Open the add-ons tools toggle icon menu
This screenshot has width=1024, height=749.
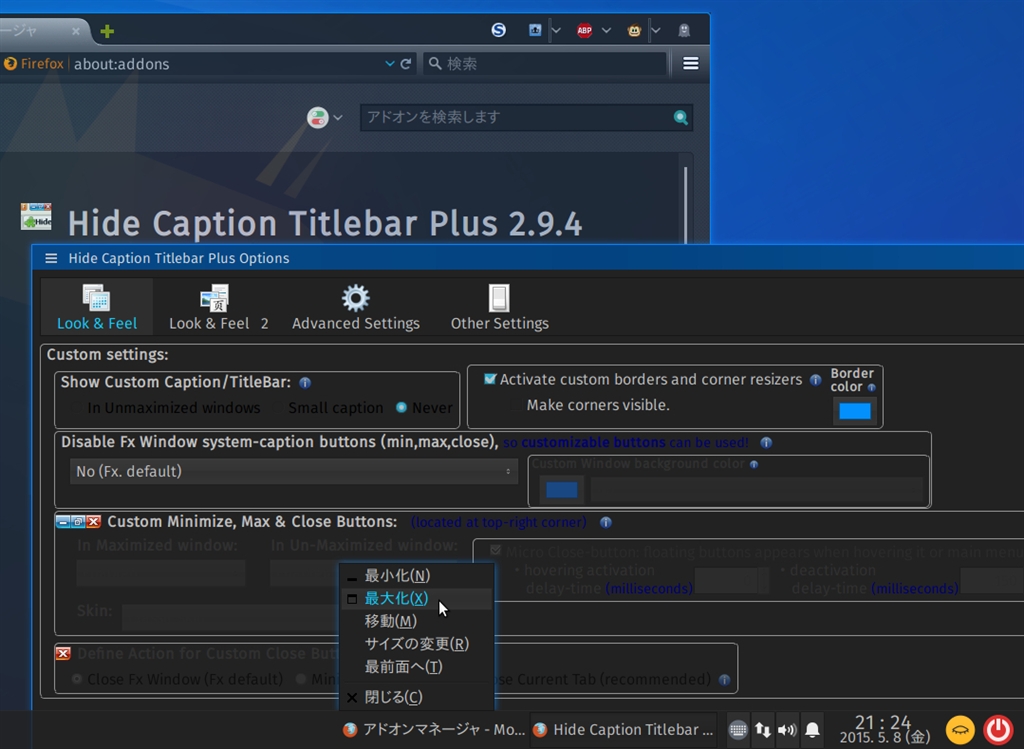[x=324, y=118]
